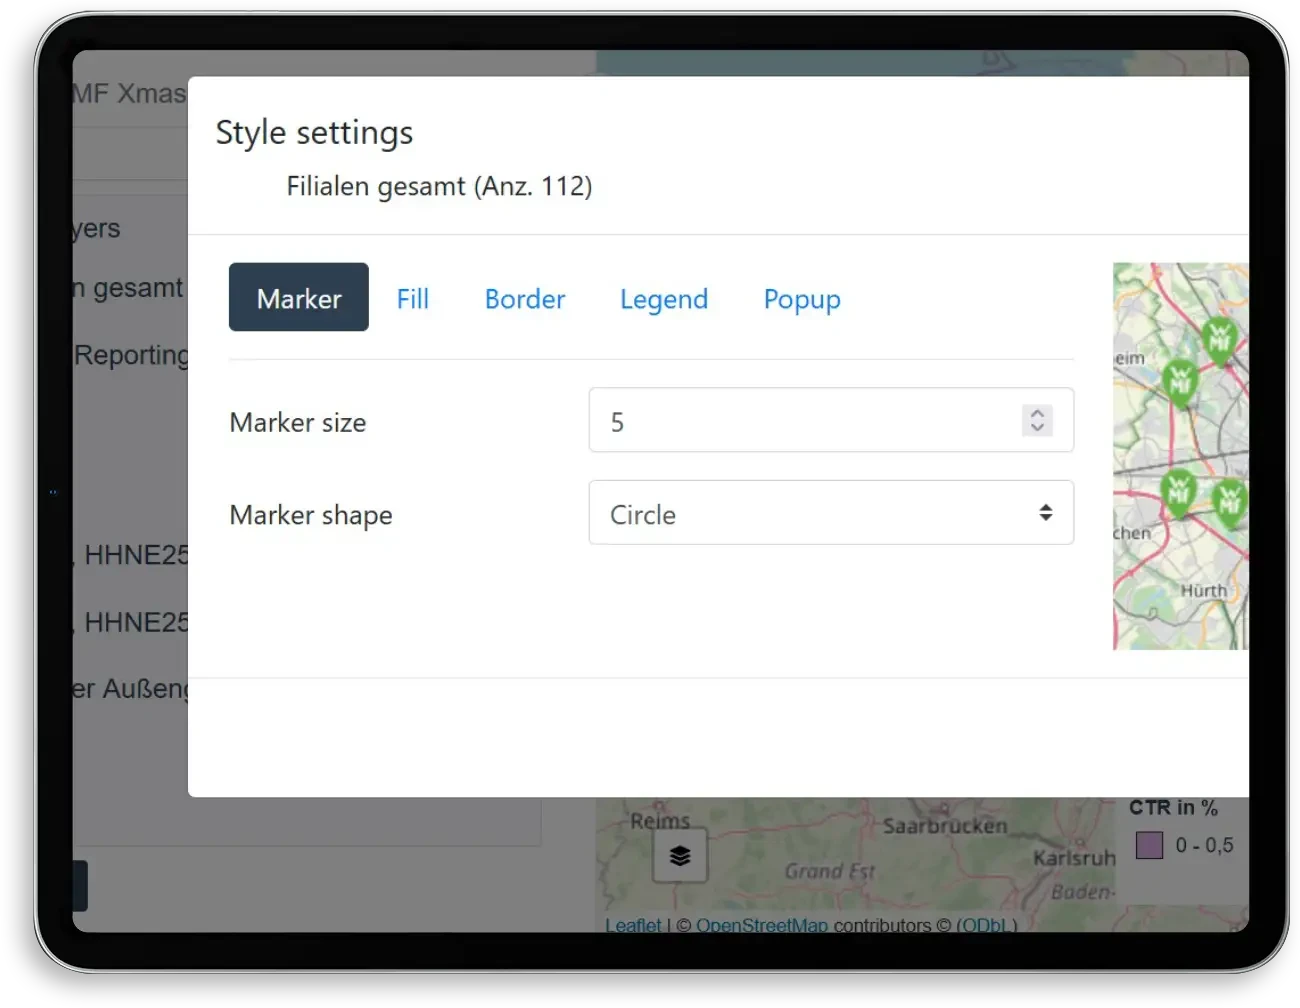The height and width of the screenshot is (1008, 1300).
Task: Click the map layers icon button
Action: 680,856
